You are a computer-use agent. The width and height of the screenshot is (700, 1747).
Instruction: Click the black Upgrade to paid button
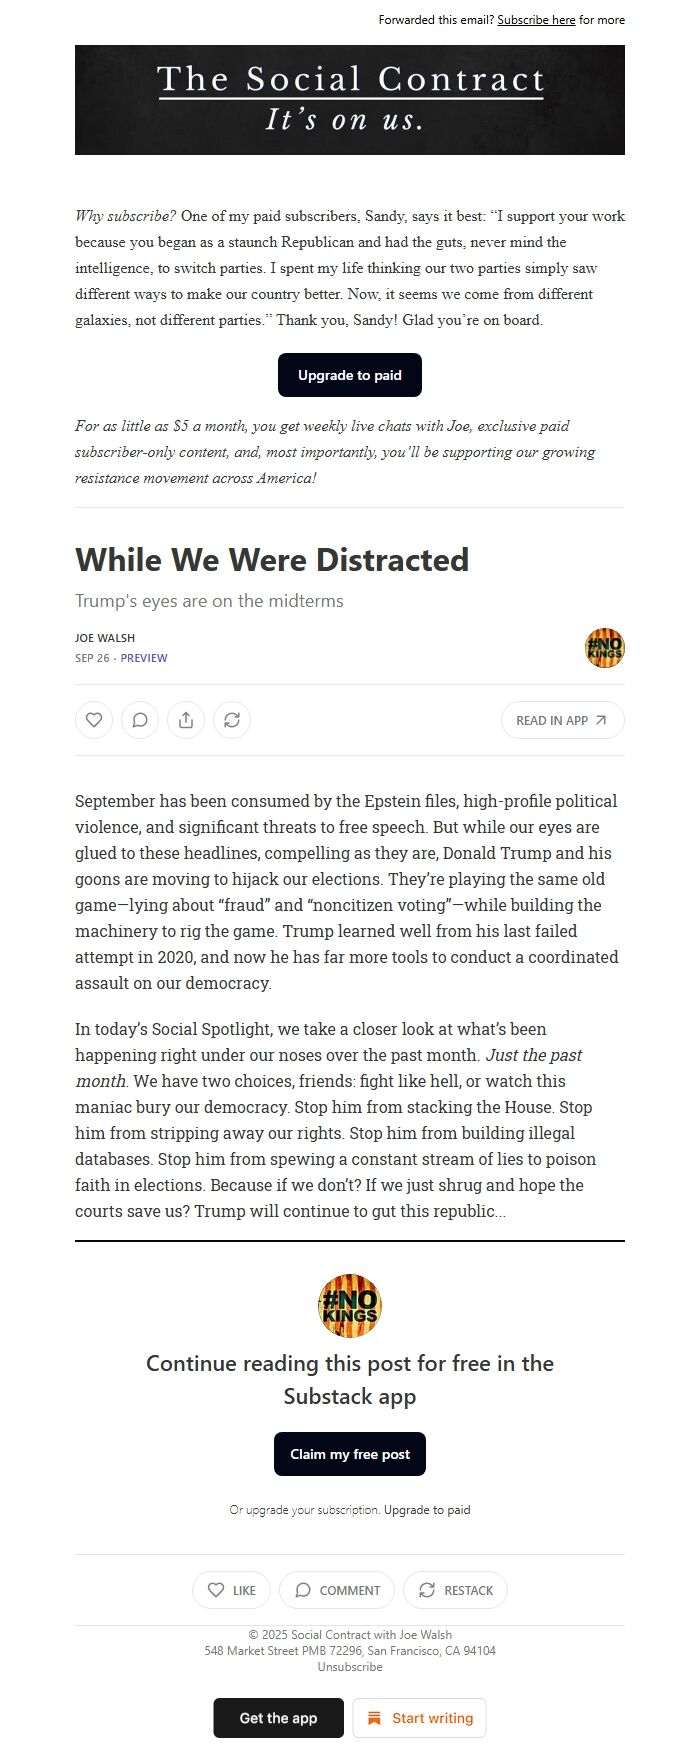[350, 375]
